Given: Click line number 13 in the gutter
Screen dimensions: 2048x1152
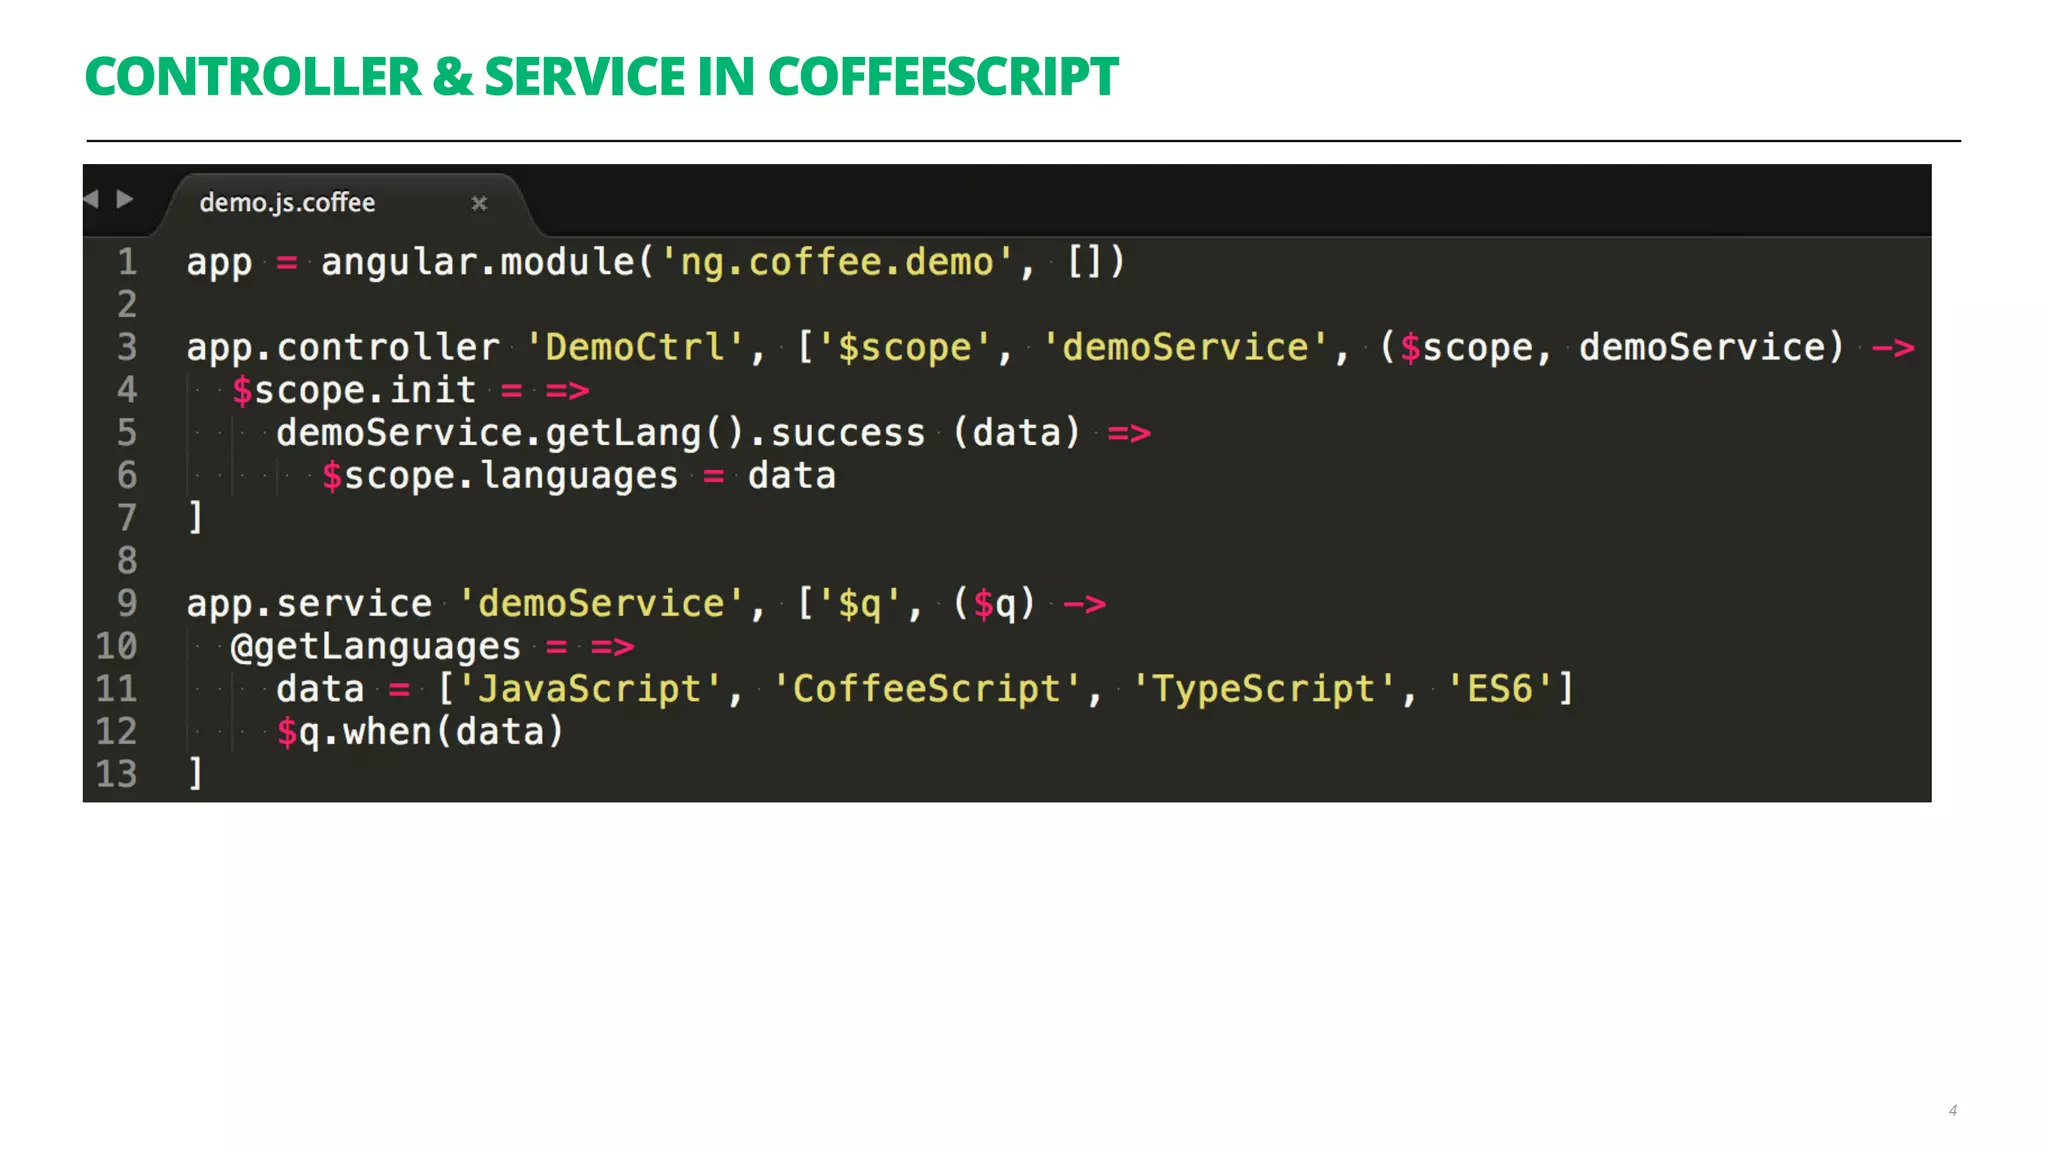Looking at the screenshot, I should (116, 774).
